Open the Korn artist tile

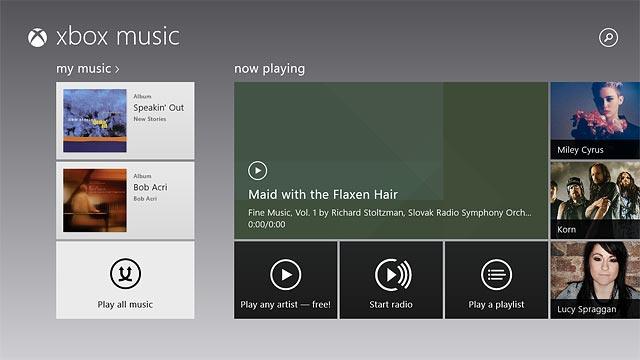point(595,200)
